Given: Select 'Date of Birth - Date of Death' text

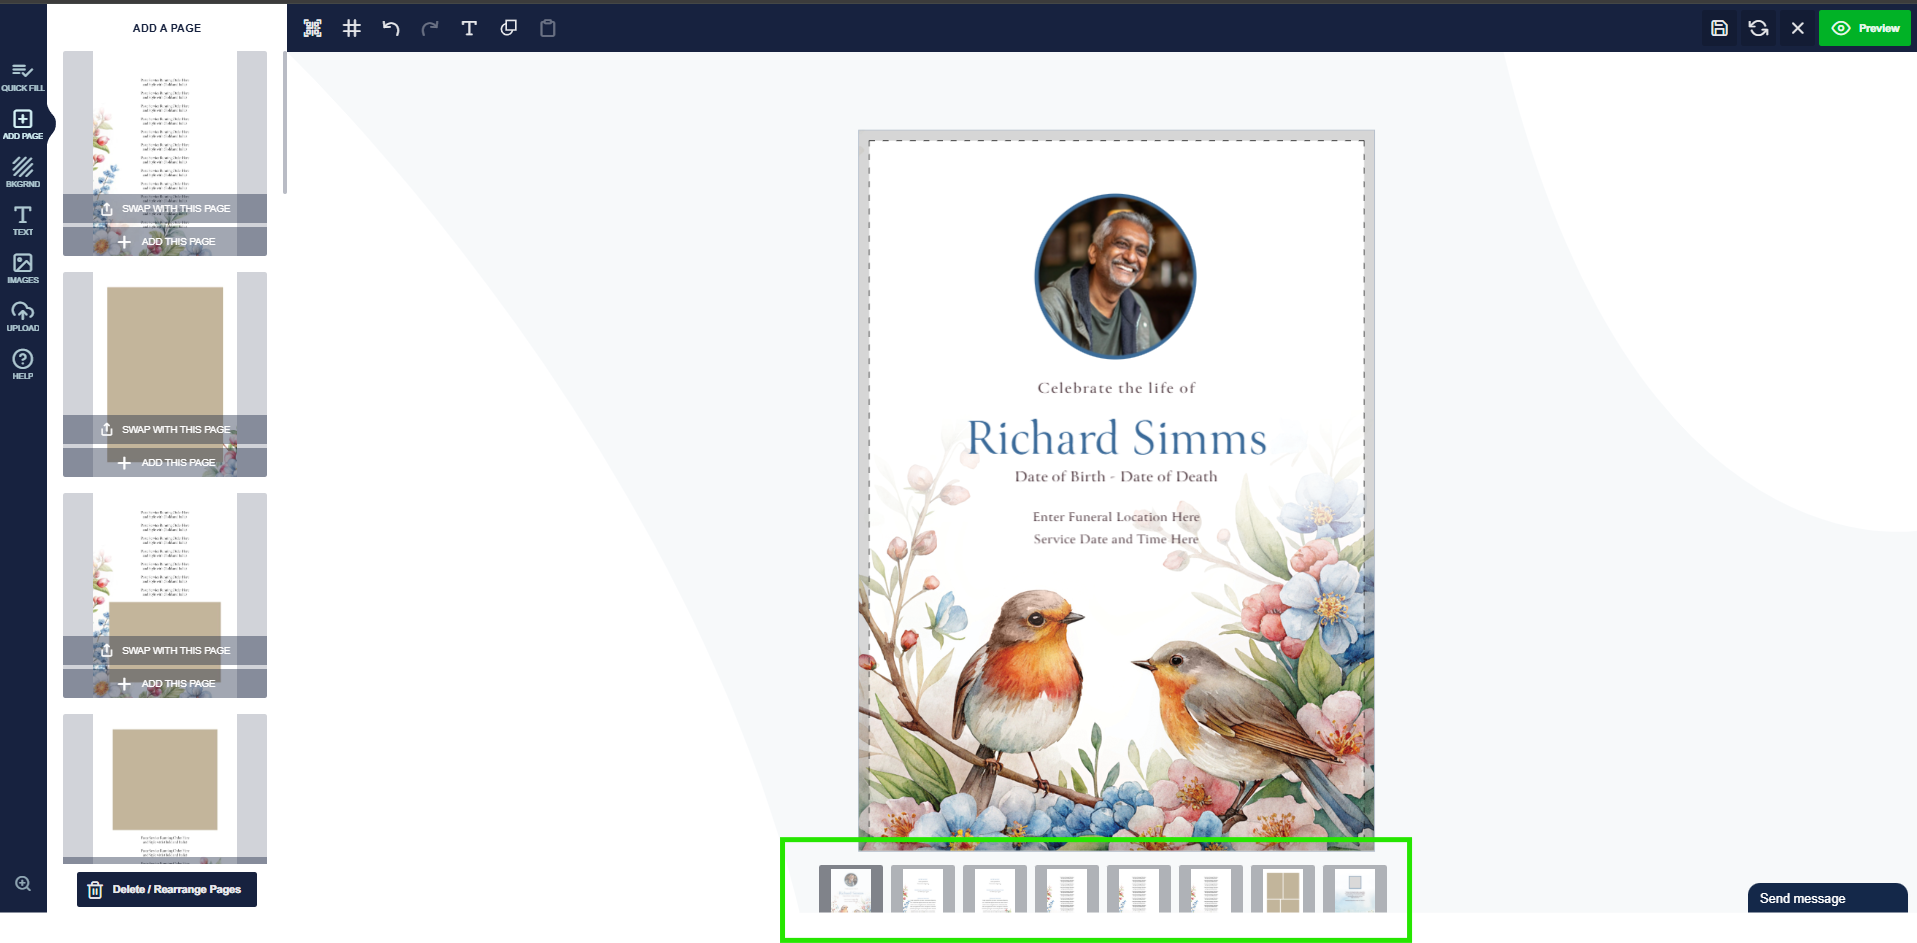Looking at the screenshot, I should [x=1116, y=477].
